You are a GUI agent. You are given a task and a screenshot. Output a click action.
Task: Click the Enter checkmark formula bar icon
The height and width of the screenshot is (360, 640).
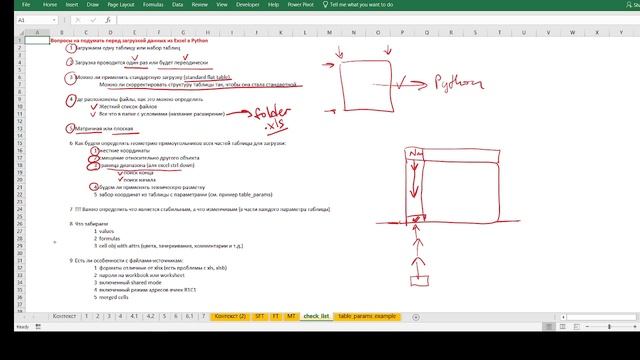(93, 20)
